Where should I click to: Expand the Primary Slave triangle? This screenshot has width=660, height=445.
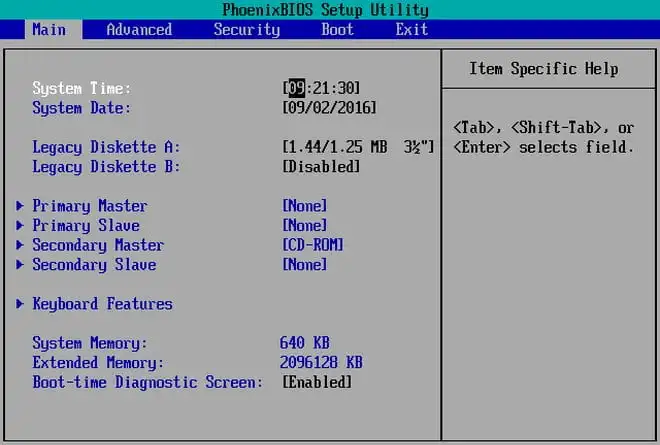coord(20,225)
